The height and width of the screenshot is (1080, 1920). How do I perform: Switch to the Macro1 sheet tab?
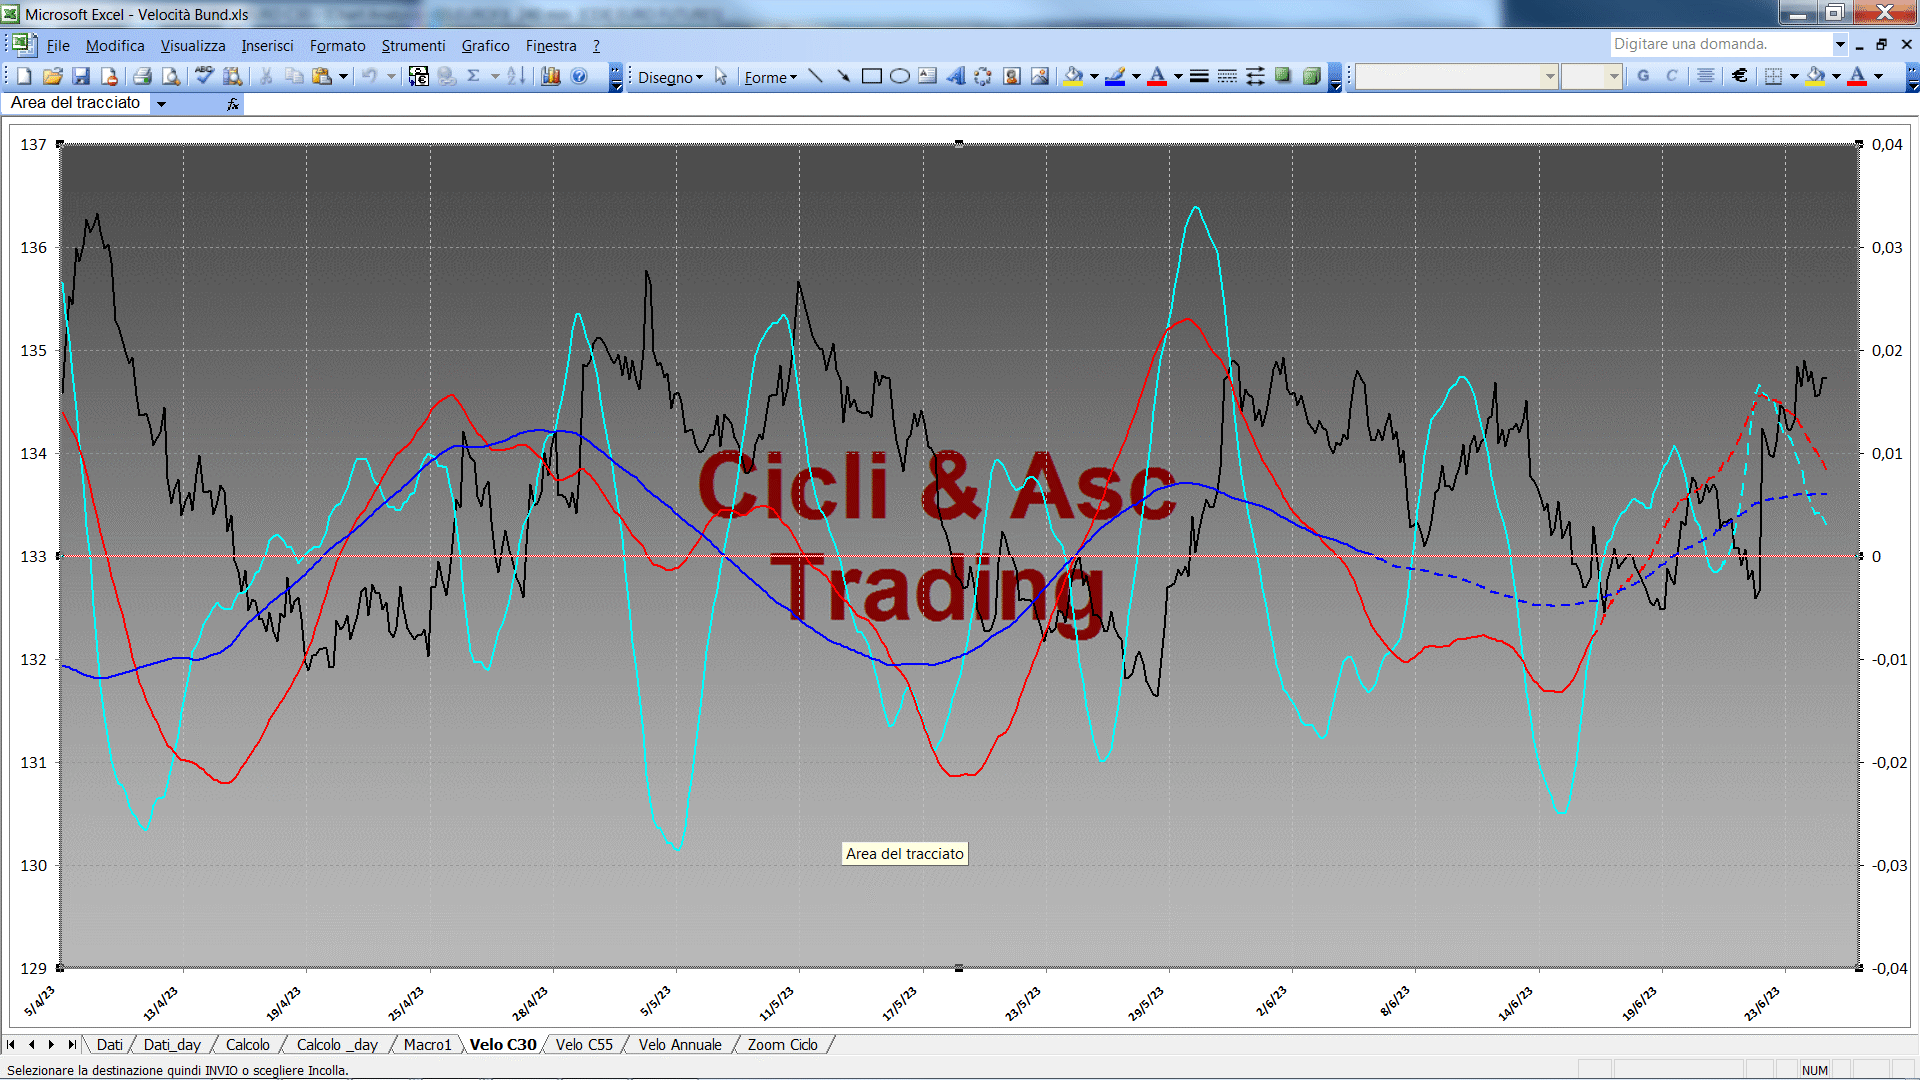tap(427, 1044)
